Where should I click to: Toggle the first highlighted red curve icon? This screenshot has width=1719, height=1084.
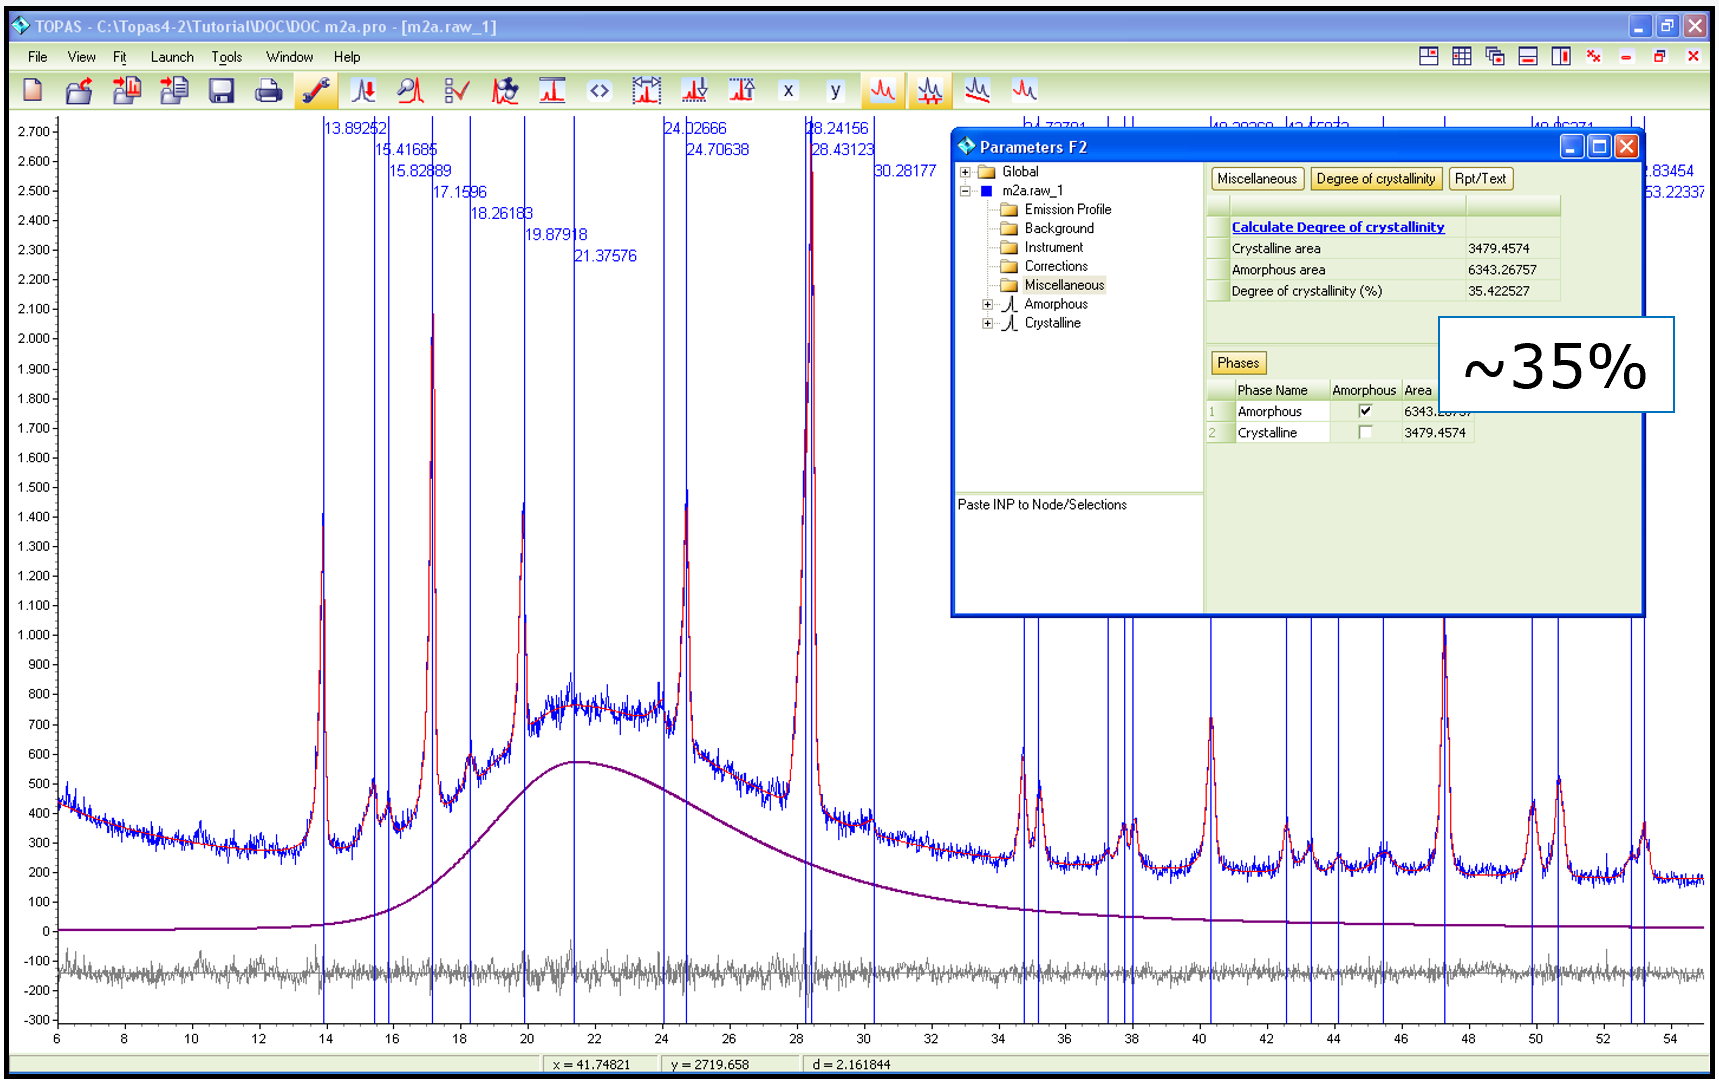pos(883,91)
